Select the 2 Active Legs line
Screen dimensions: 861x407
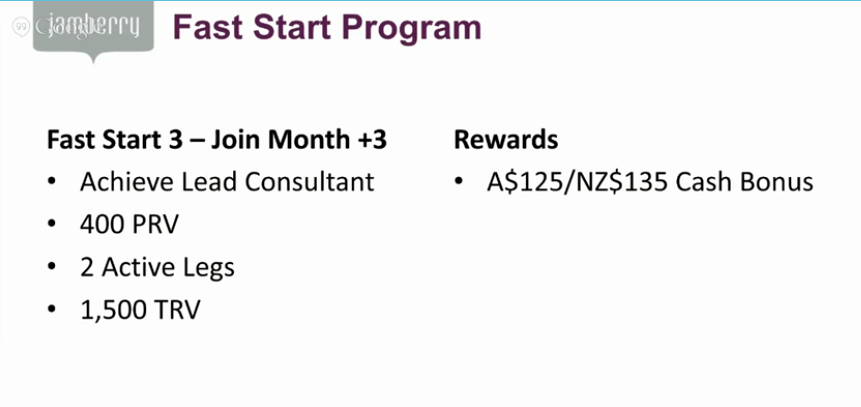[x=157, y=267]
